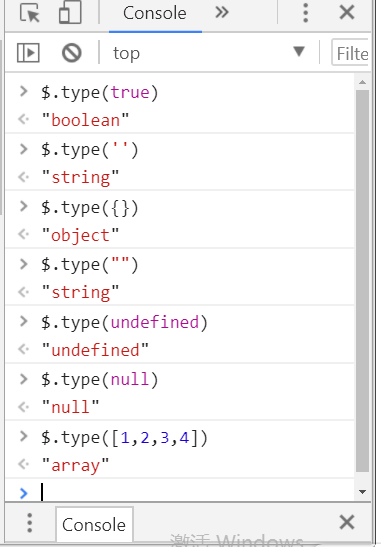The height and width of the screenshot is (547, 381).
Task: Select the "null" output line
Action: click(x=70, y=407)
